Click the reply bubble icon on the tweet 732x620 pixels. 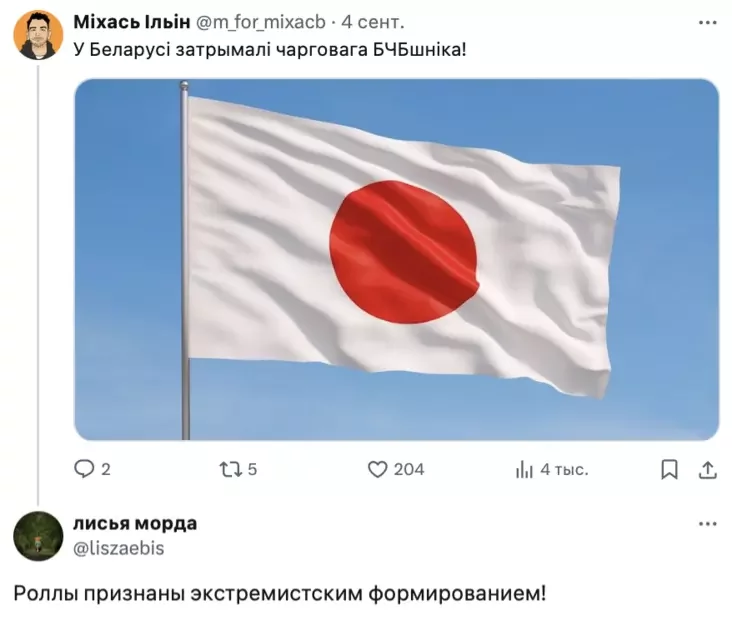point(84,469)
